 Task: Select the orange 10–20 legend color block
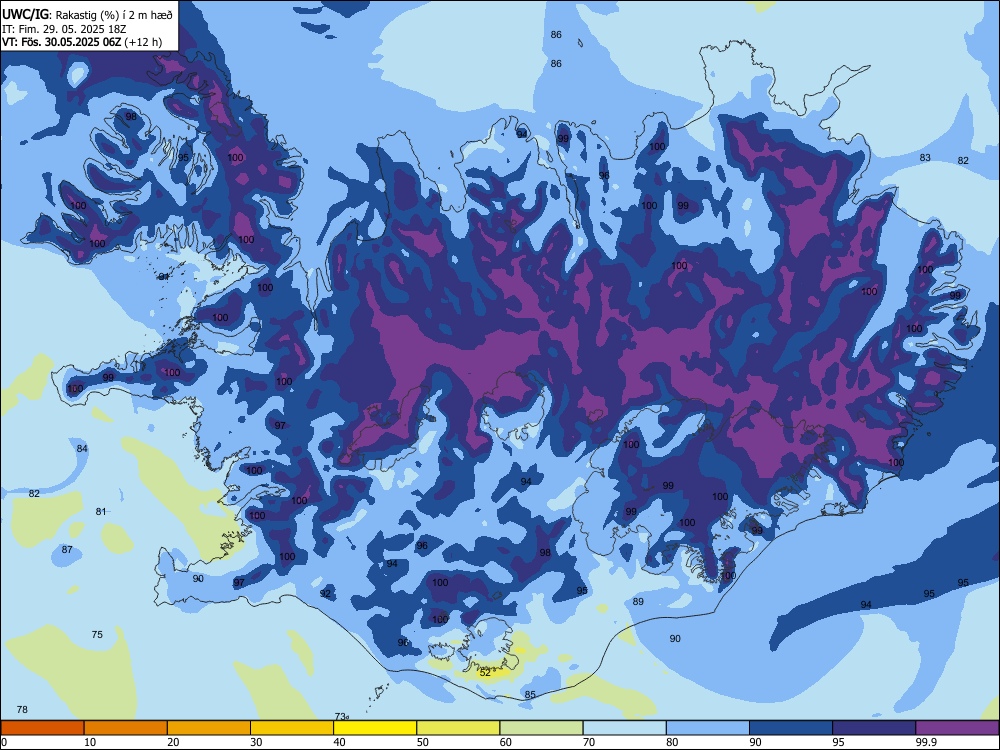[x=126, y=728]
